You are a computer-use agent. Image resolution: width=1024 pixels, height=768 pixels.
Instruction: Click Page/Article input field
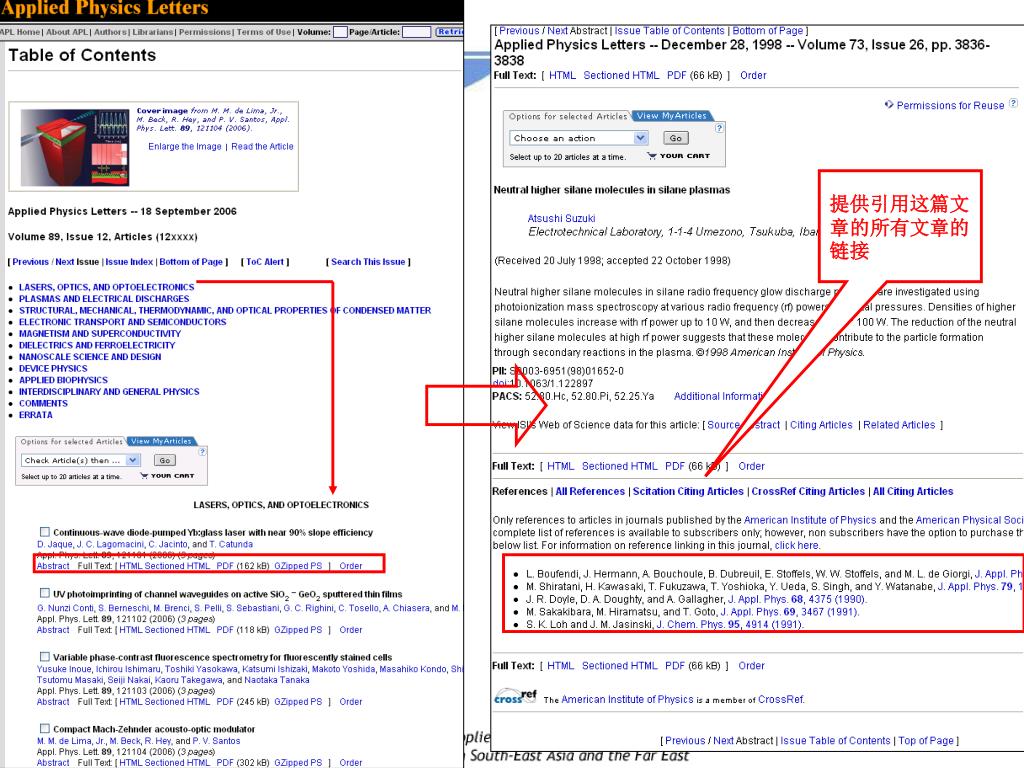click(x=417, y=32)
